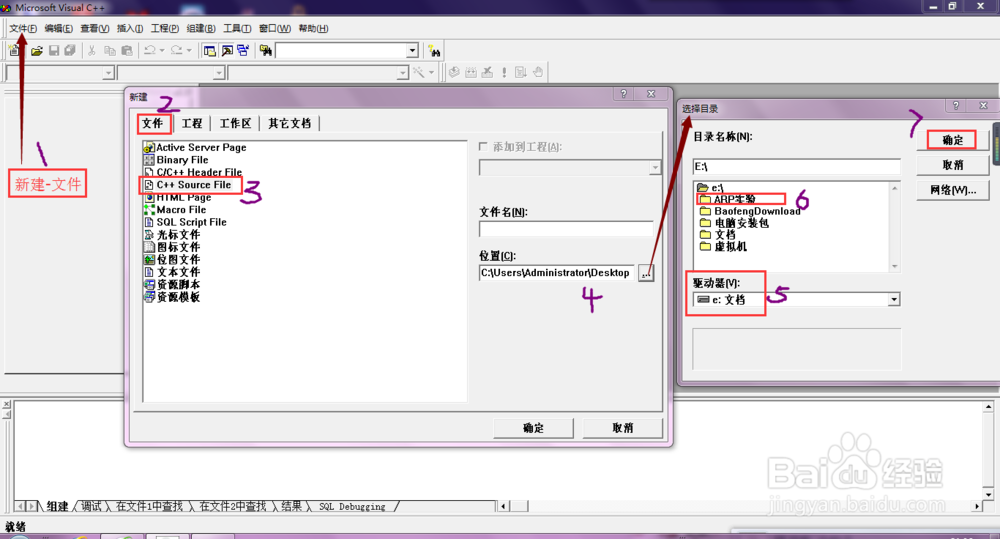This screenshot has width=1000, height=539.
Task: Select HTML Page file type
Action: click(x=177, y=198)
